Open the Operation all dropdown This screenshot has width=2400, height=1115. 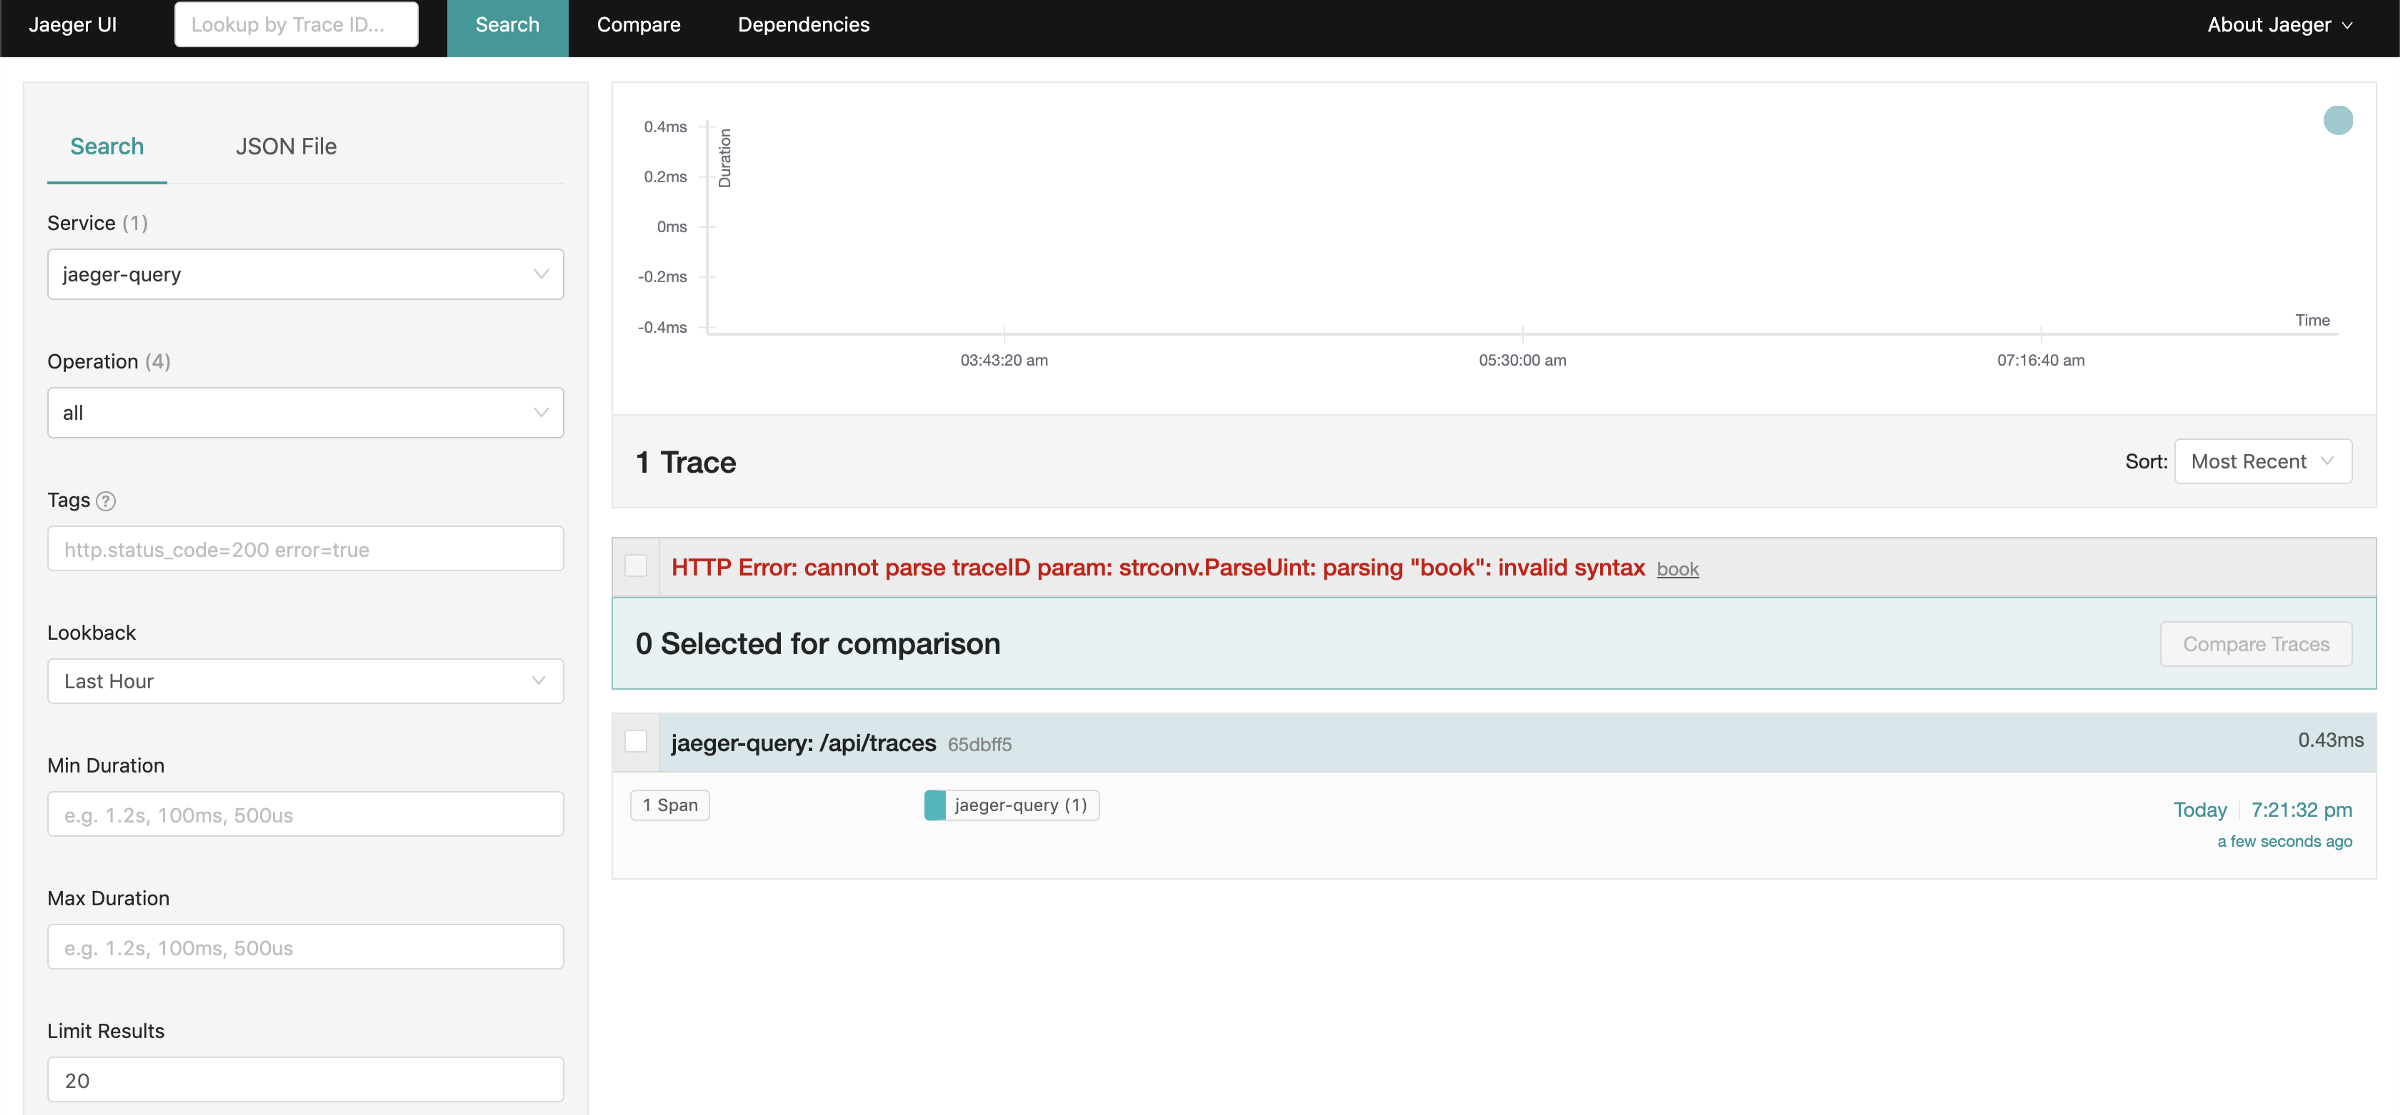point(305,410)
